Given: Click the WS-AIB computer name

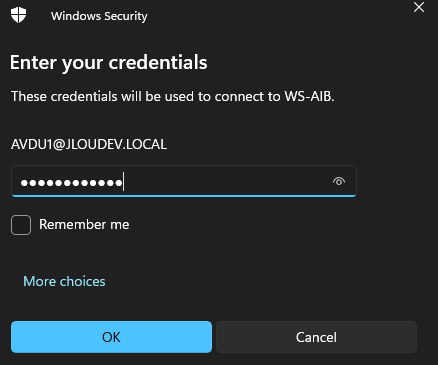Looking at the screenshot, I should [309, 96].
